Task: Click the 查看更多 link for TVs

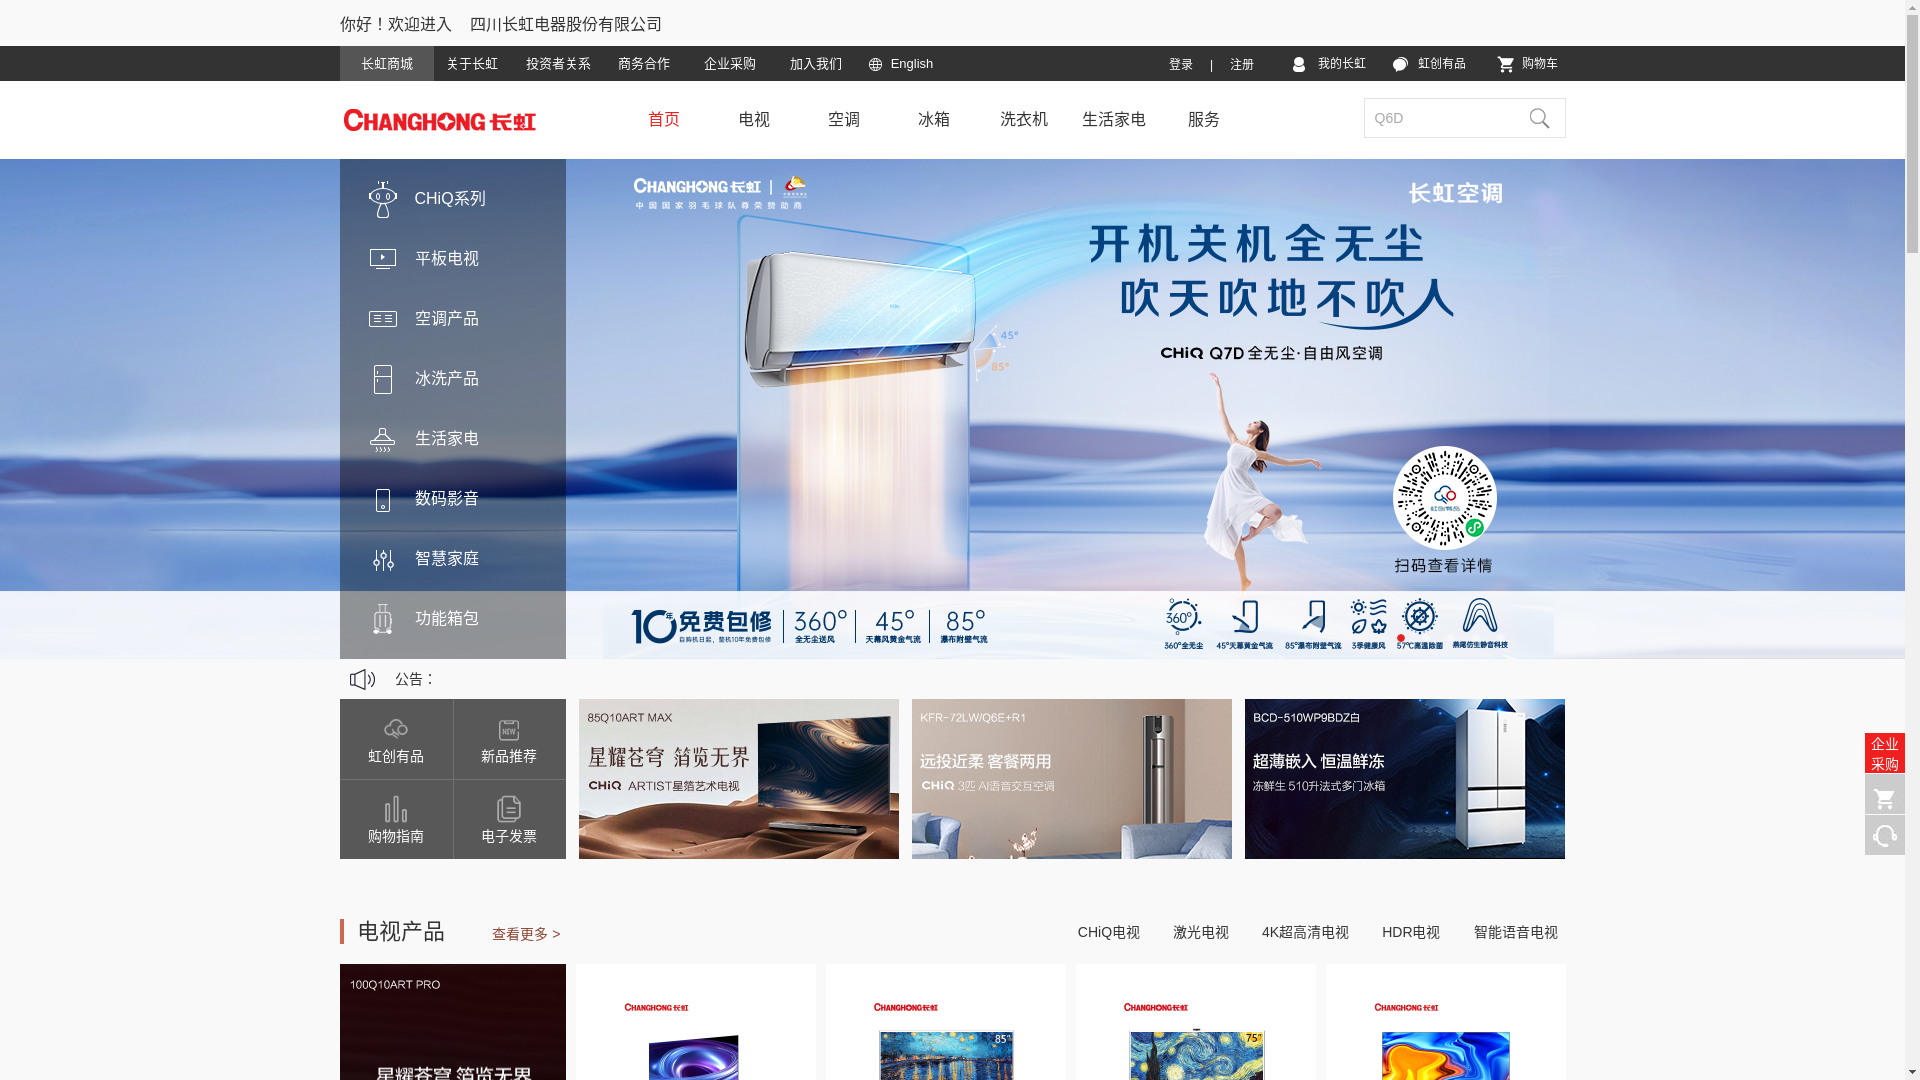Action: click(x=525, y=934)
